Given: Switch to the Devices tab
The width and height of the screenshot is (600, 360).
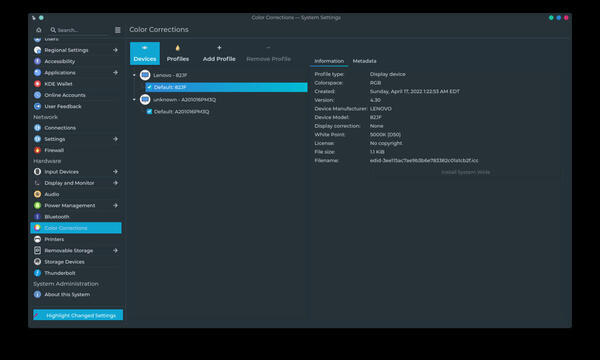Looking at the screenshot, I should tap(145, 53).
